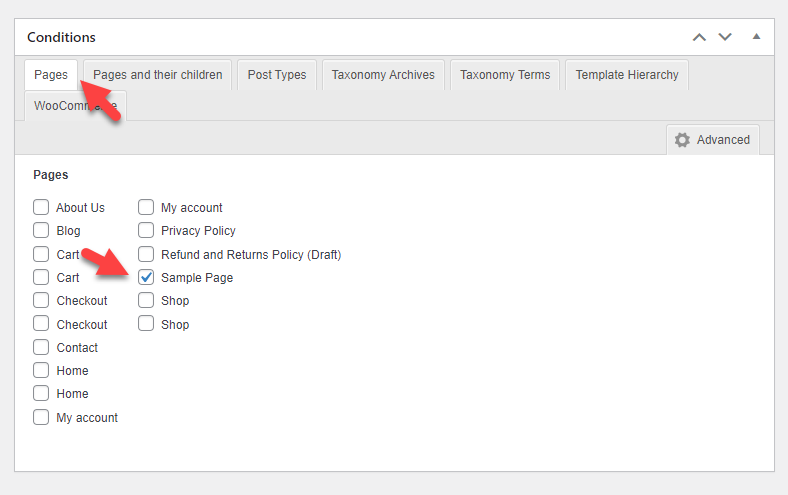
Task: Open the Post Types tab
Action: 277,75
